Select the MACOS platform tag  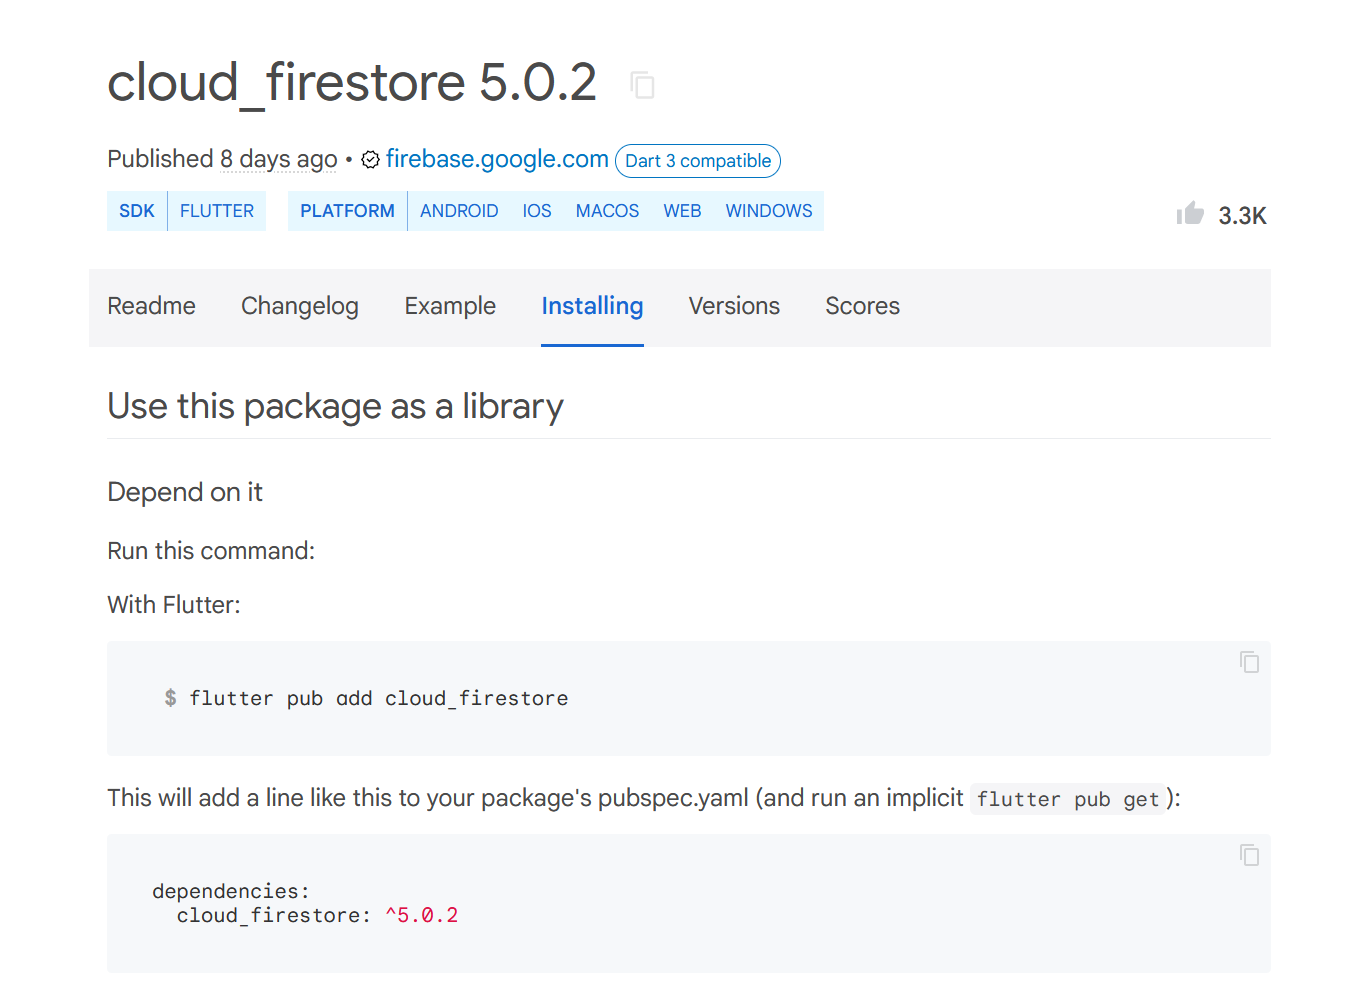pos(607,210)
